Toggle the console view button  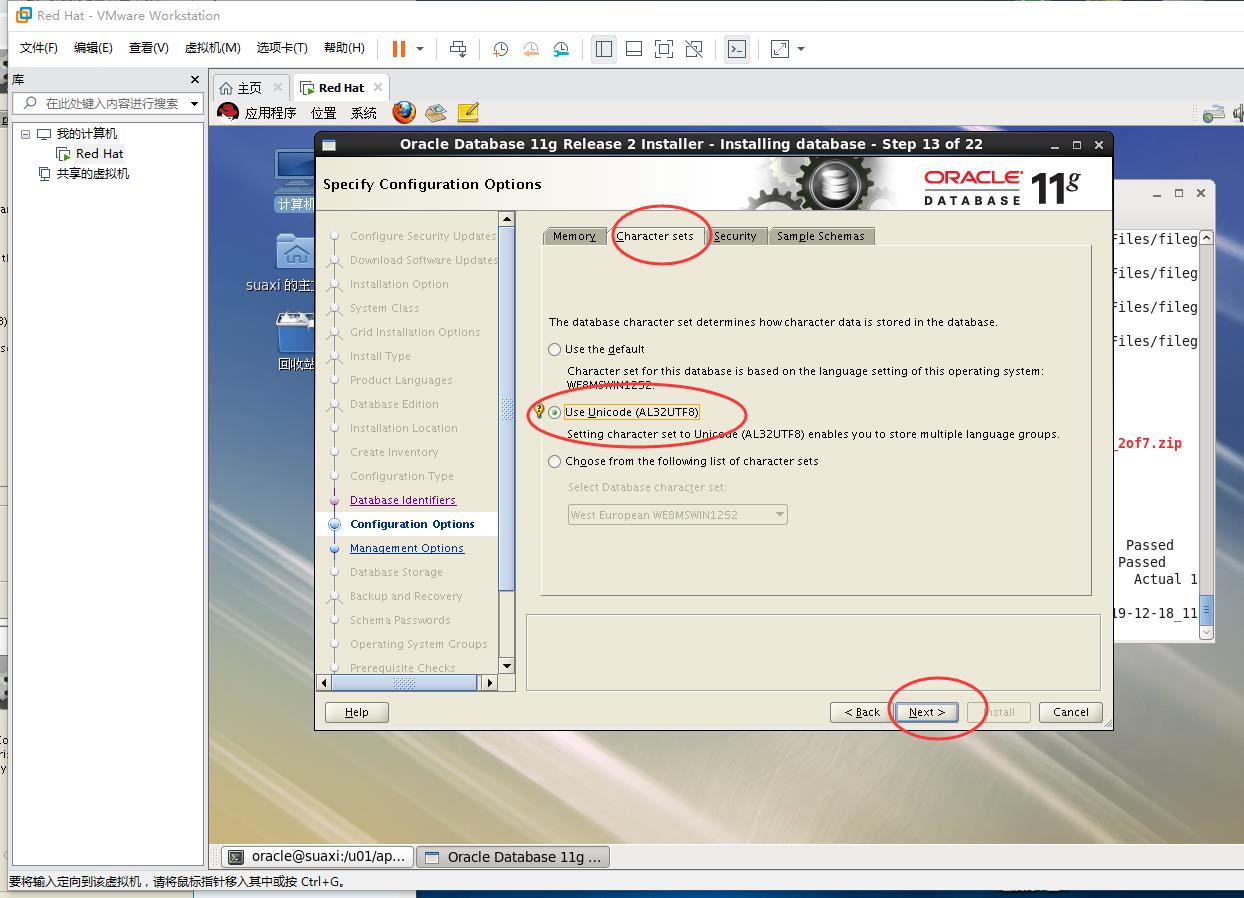(737, 48)
